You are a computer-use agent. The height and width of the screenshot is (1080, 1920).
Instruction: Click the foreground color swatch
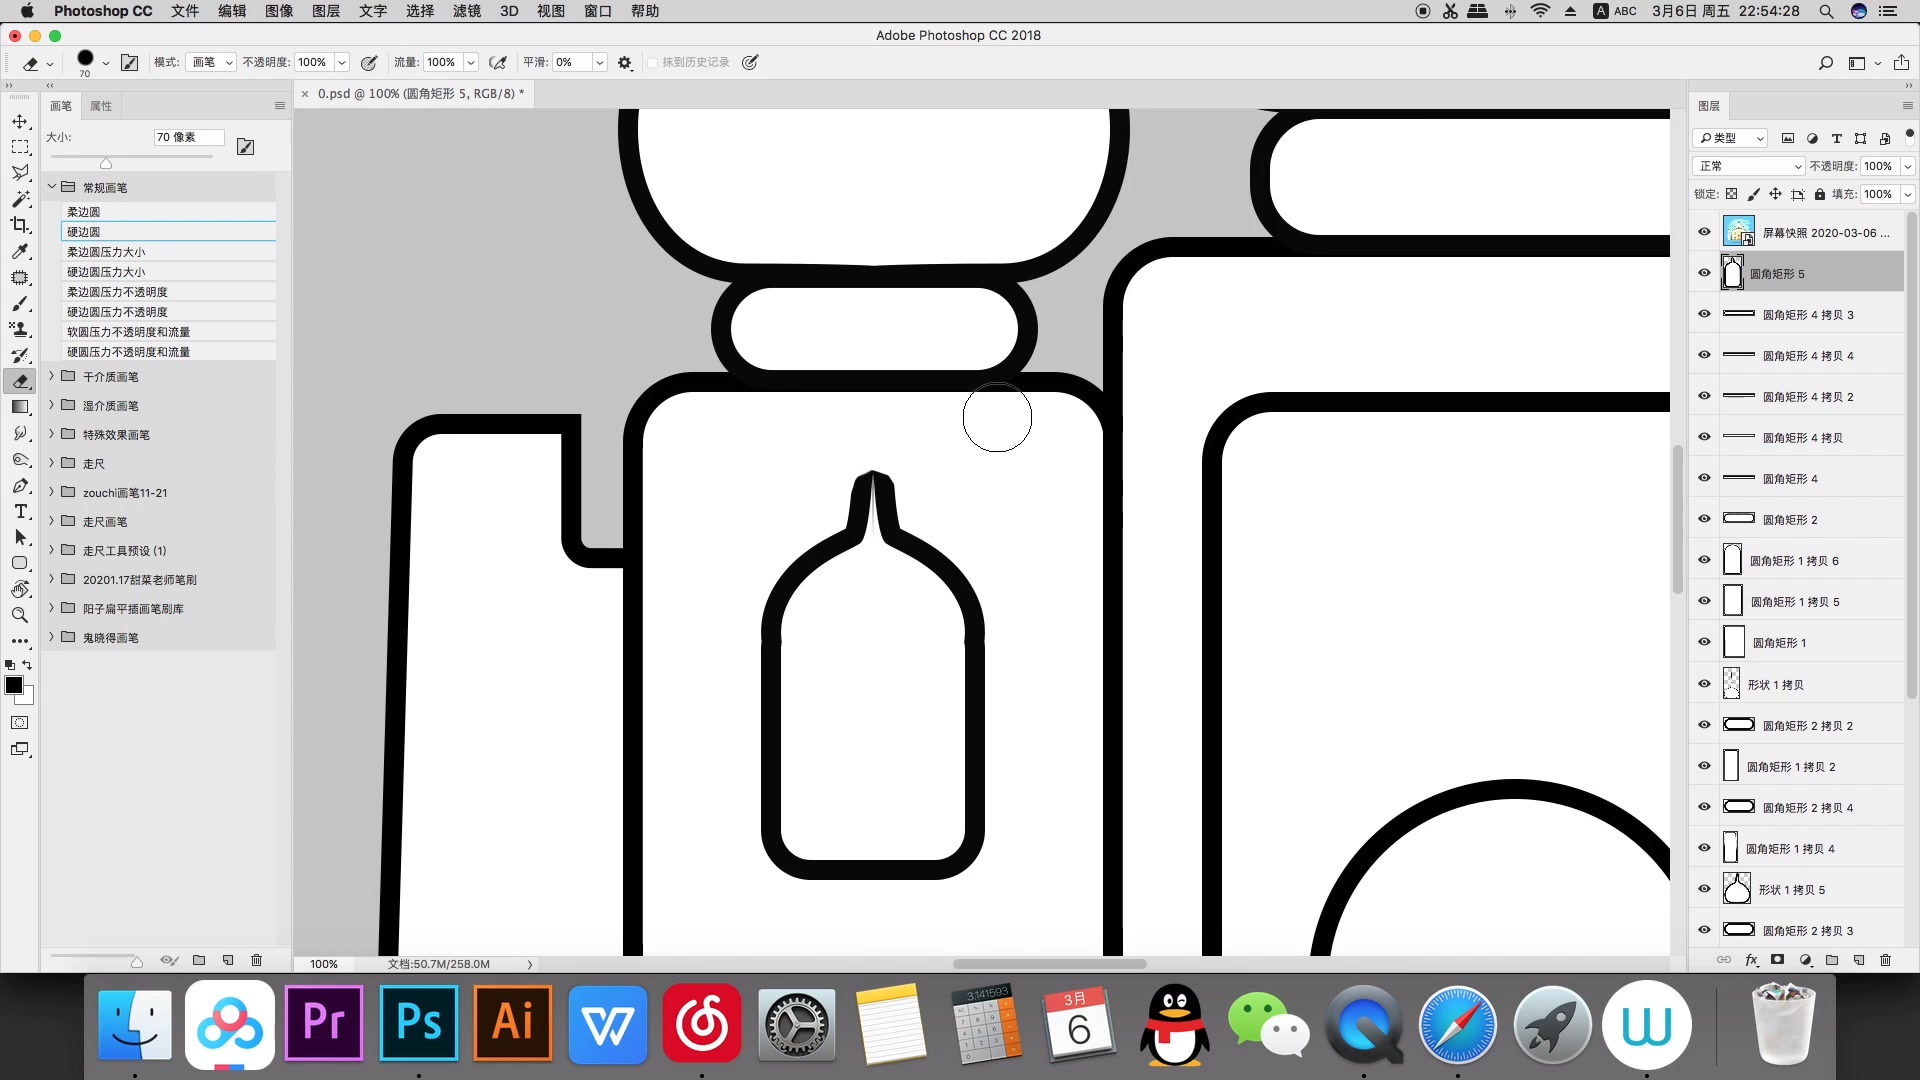point(14,685)
